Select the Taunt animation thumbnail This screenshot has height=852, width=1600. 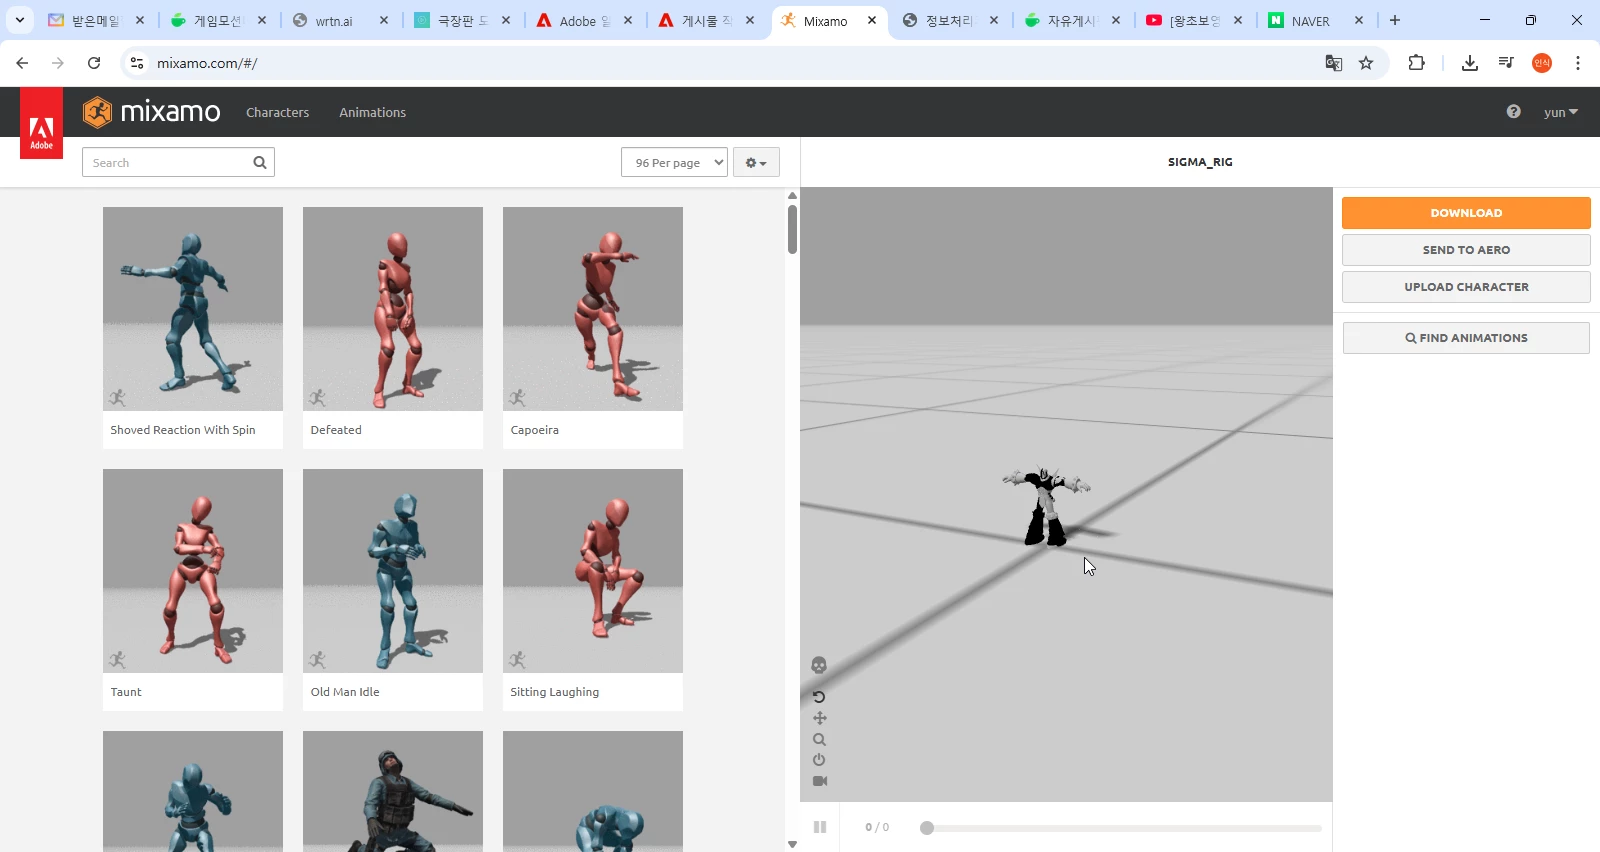(193, 571)
